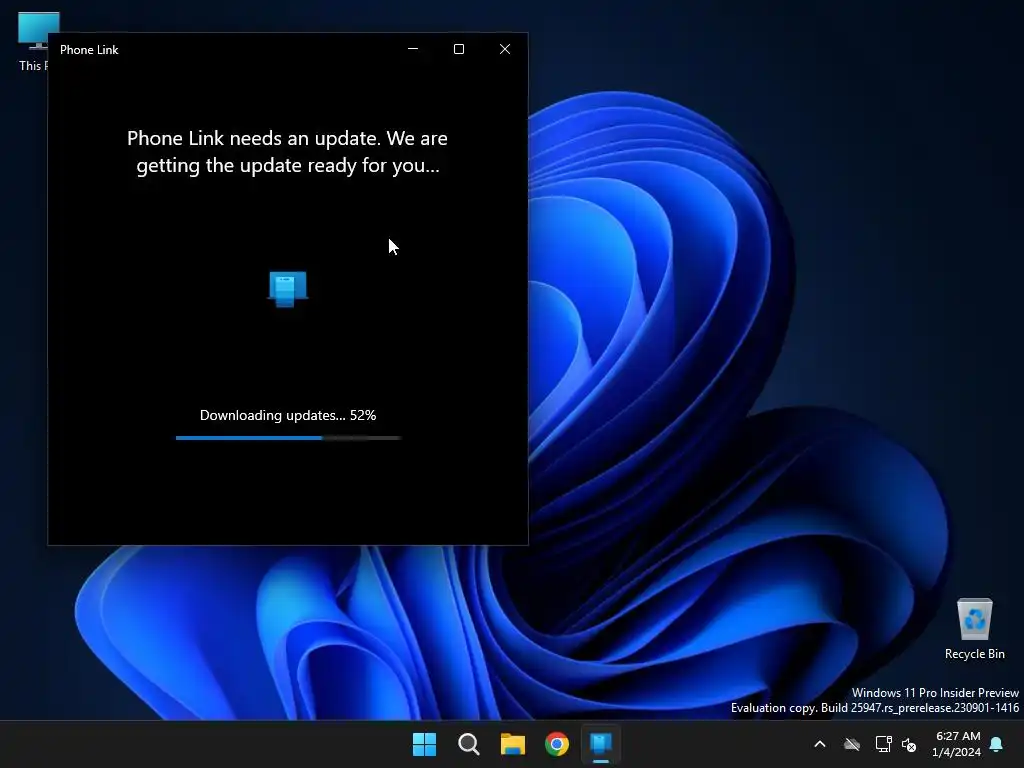Expand hidden system tray icons
Image resolution: width=1024 pixels, height=768 pixels.
820,744
